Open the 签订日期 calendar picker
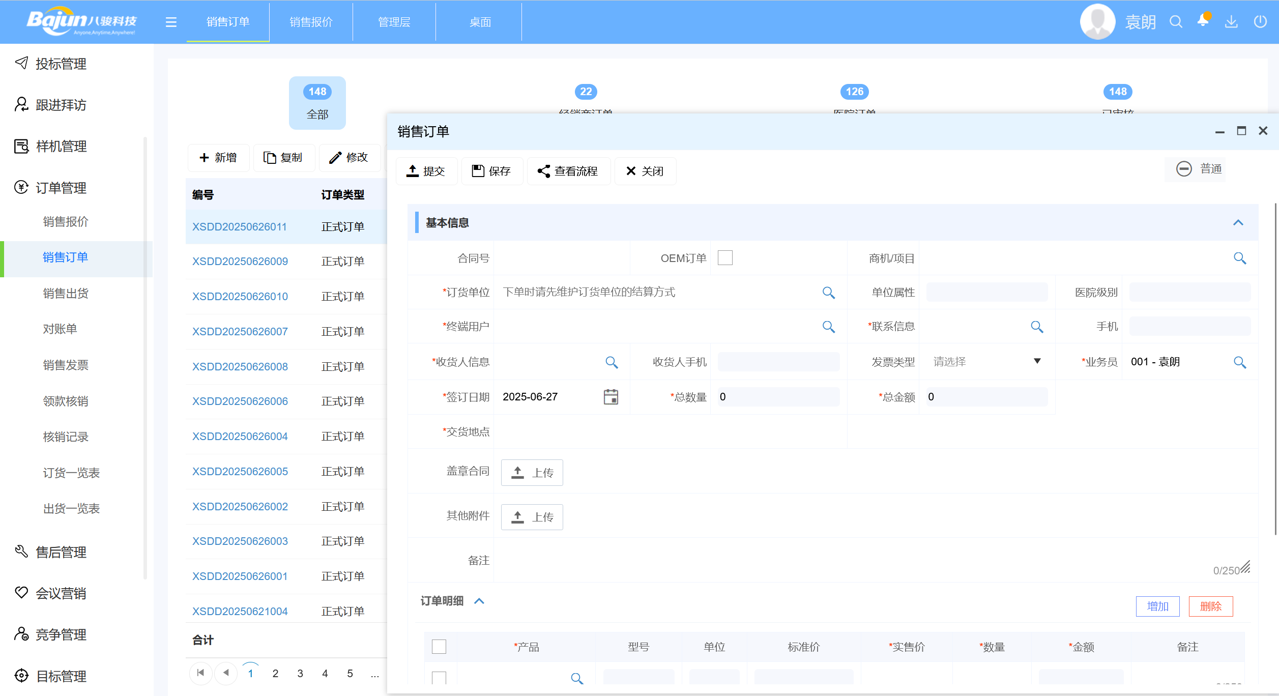 pos(611,396)
